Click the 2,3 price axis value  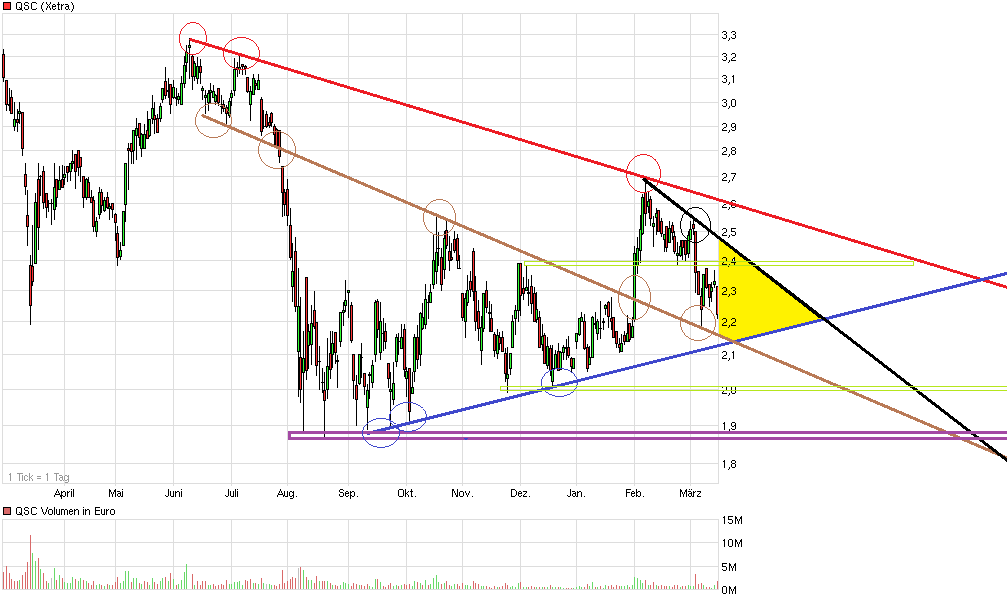729,291
